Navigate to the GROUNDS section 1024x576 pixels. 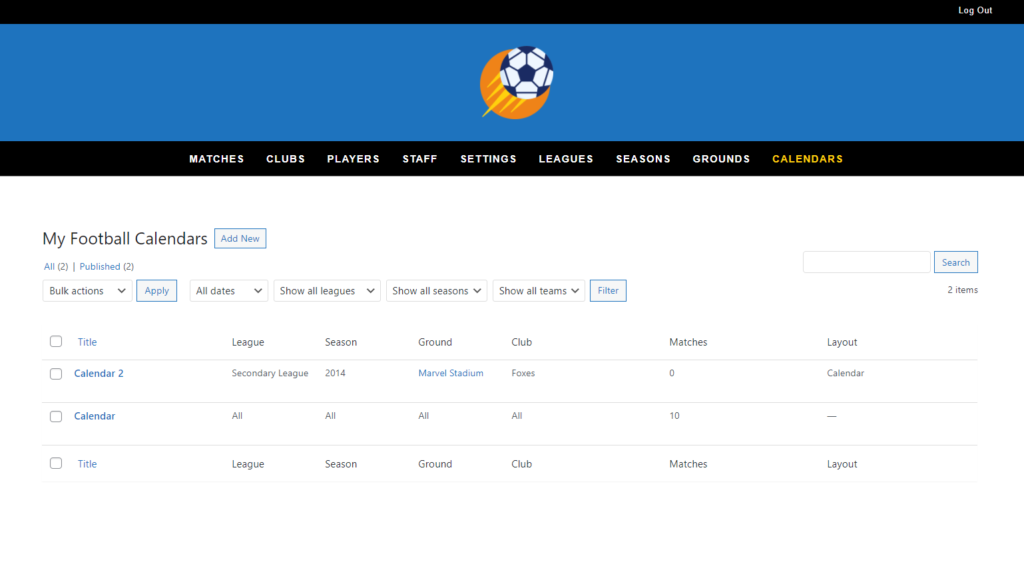(x=720, y=159)
